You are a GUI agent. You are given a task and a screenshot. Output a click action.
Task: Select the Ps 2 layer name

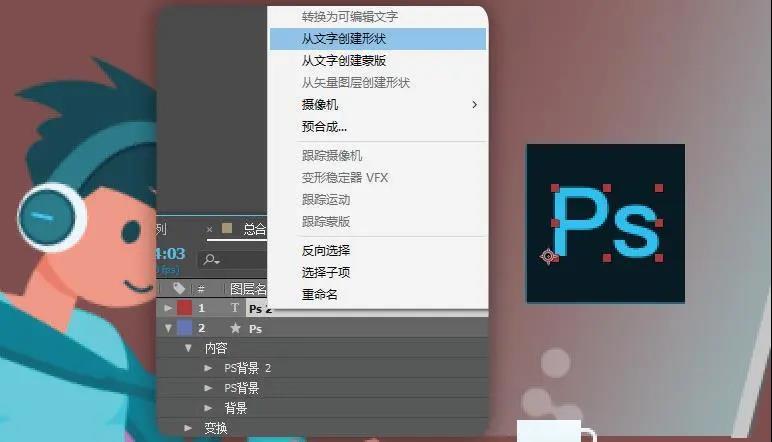260,309
